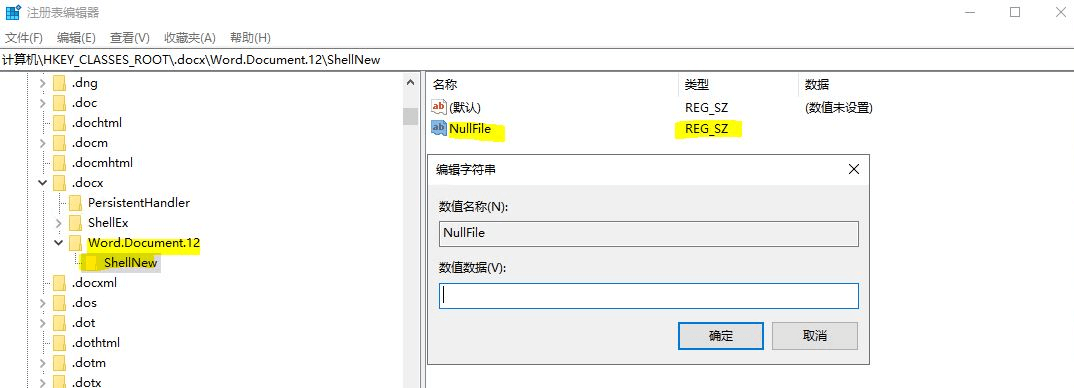Click the Registry Editor app icon in title bar
The image size is (1074, 388).
[x=12, y=12]
